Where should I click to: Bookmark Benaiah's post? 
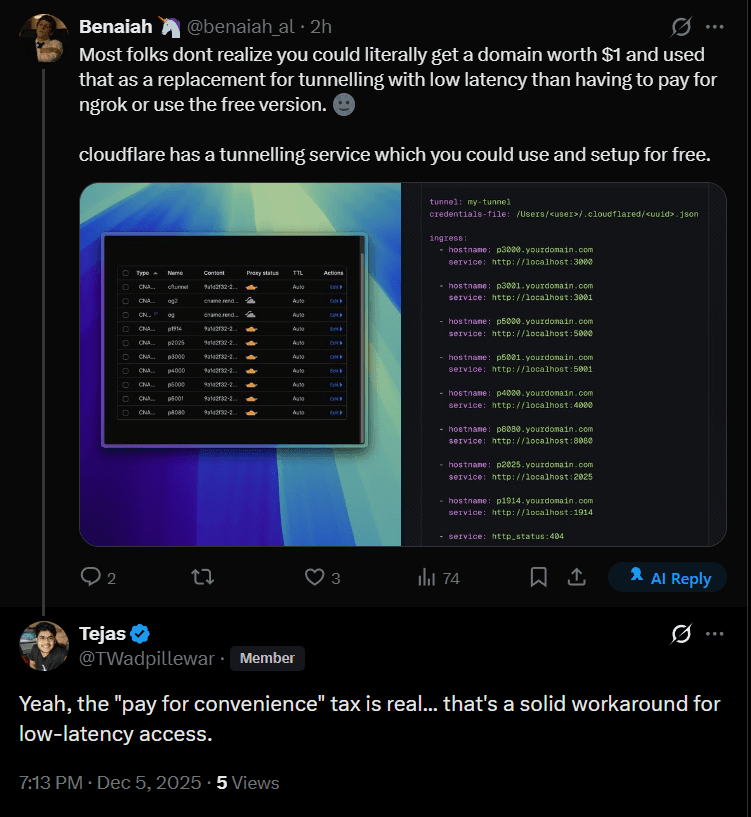[538, 577]
